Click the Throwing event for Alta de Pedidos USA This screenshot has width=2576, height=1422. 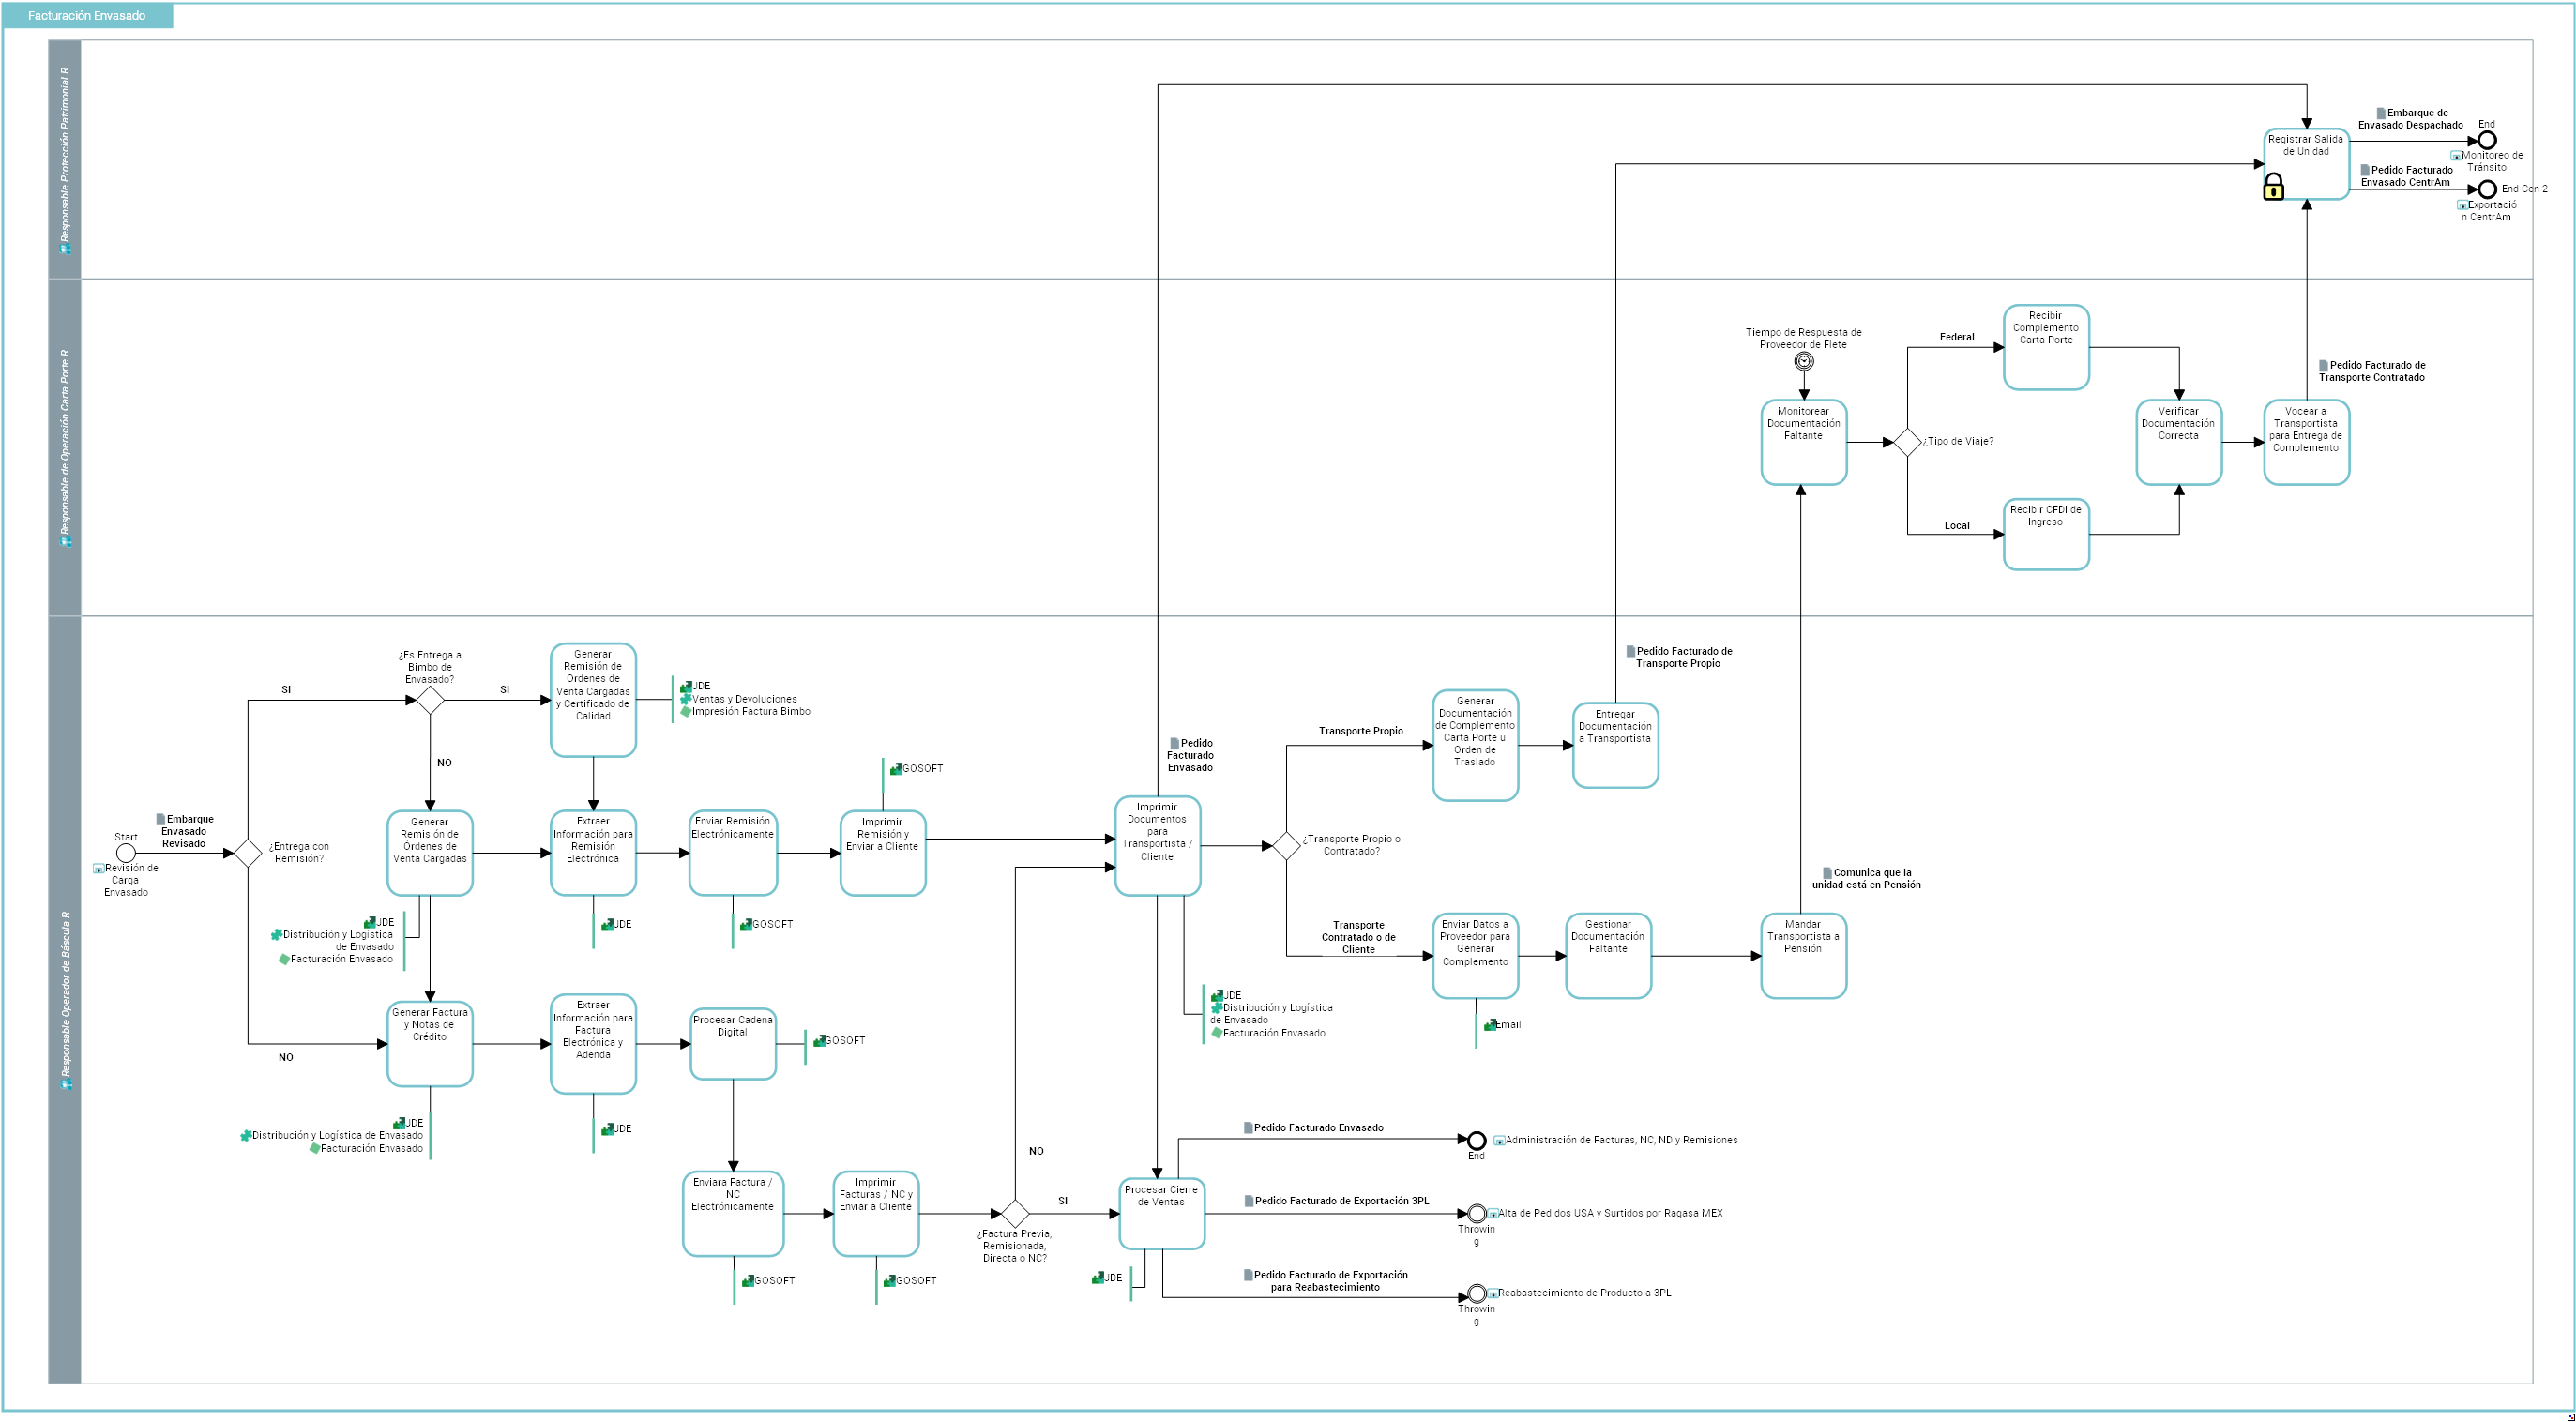[x=1476, y=1214]
